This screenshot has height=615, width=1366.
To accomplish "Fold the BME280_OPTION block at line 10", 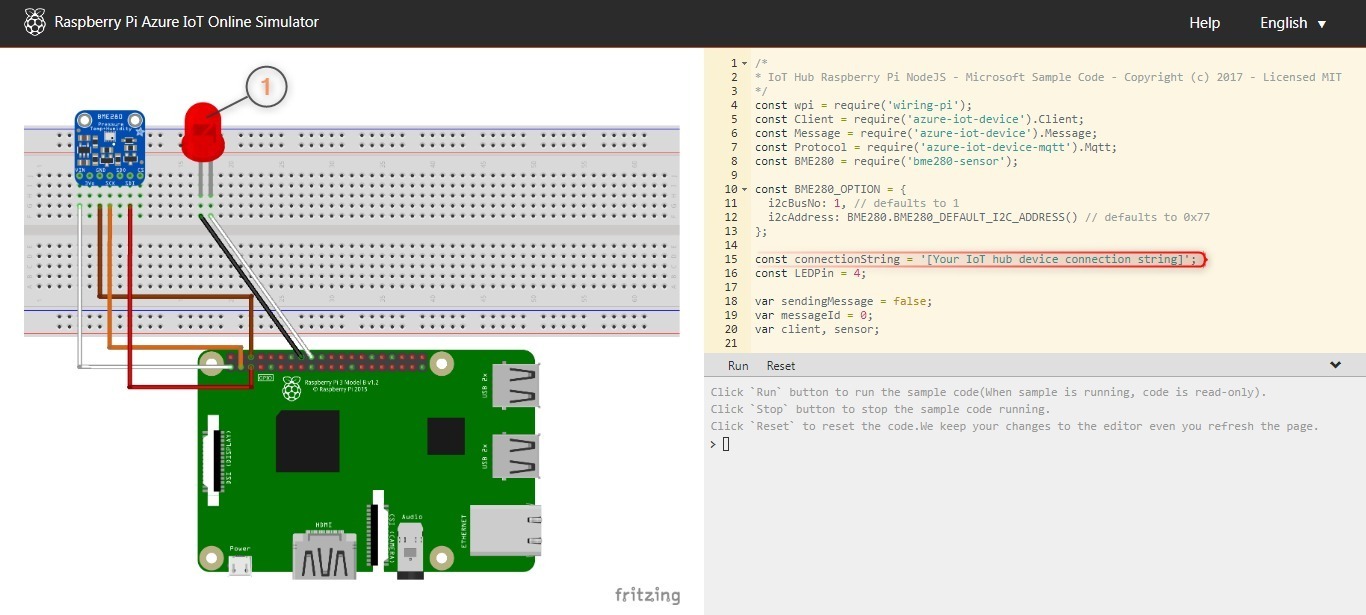I will tap(744, 189).
